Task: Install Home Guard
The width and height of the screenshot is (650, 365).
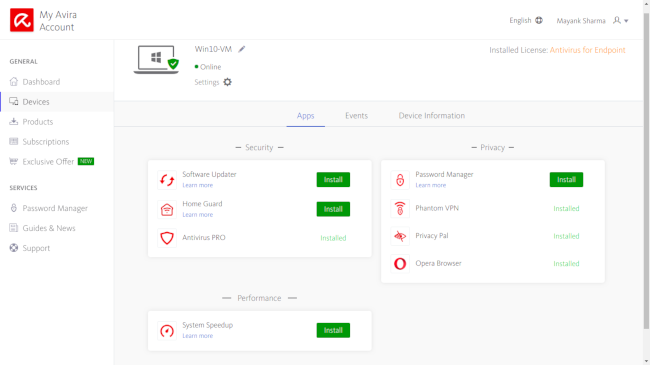Action: point(333,209)
